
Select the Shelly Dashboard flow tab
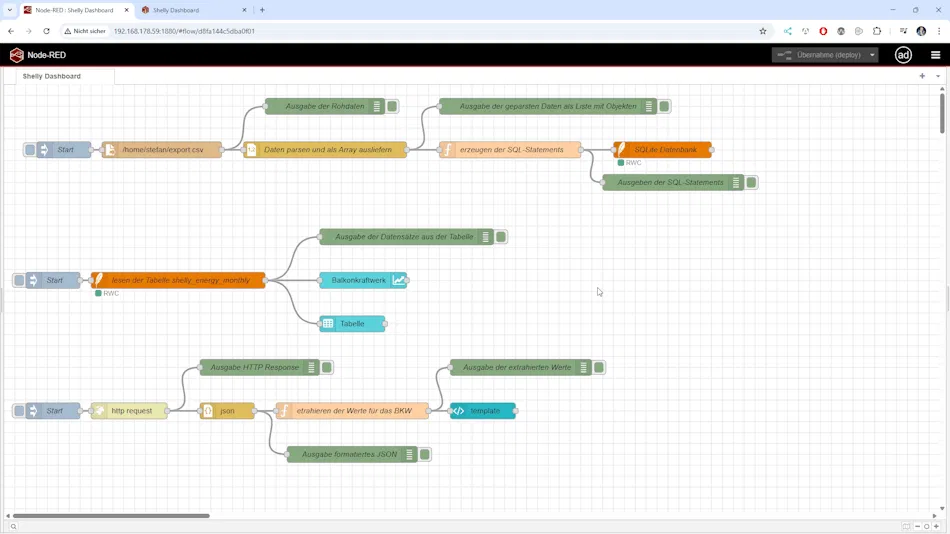(52, 76)
